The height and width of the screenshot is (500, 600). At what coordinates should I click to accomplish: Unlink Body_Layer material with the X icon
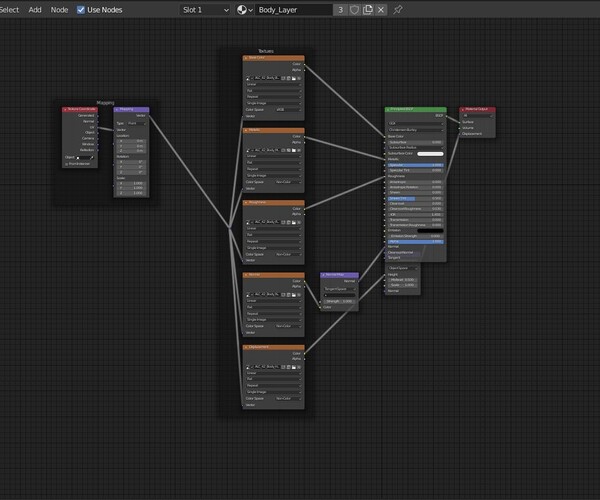click(381, 9)
